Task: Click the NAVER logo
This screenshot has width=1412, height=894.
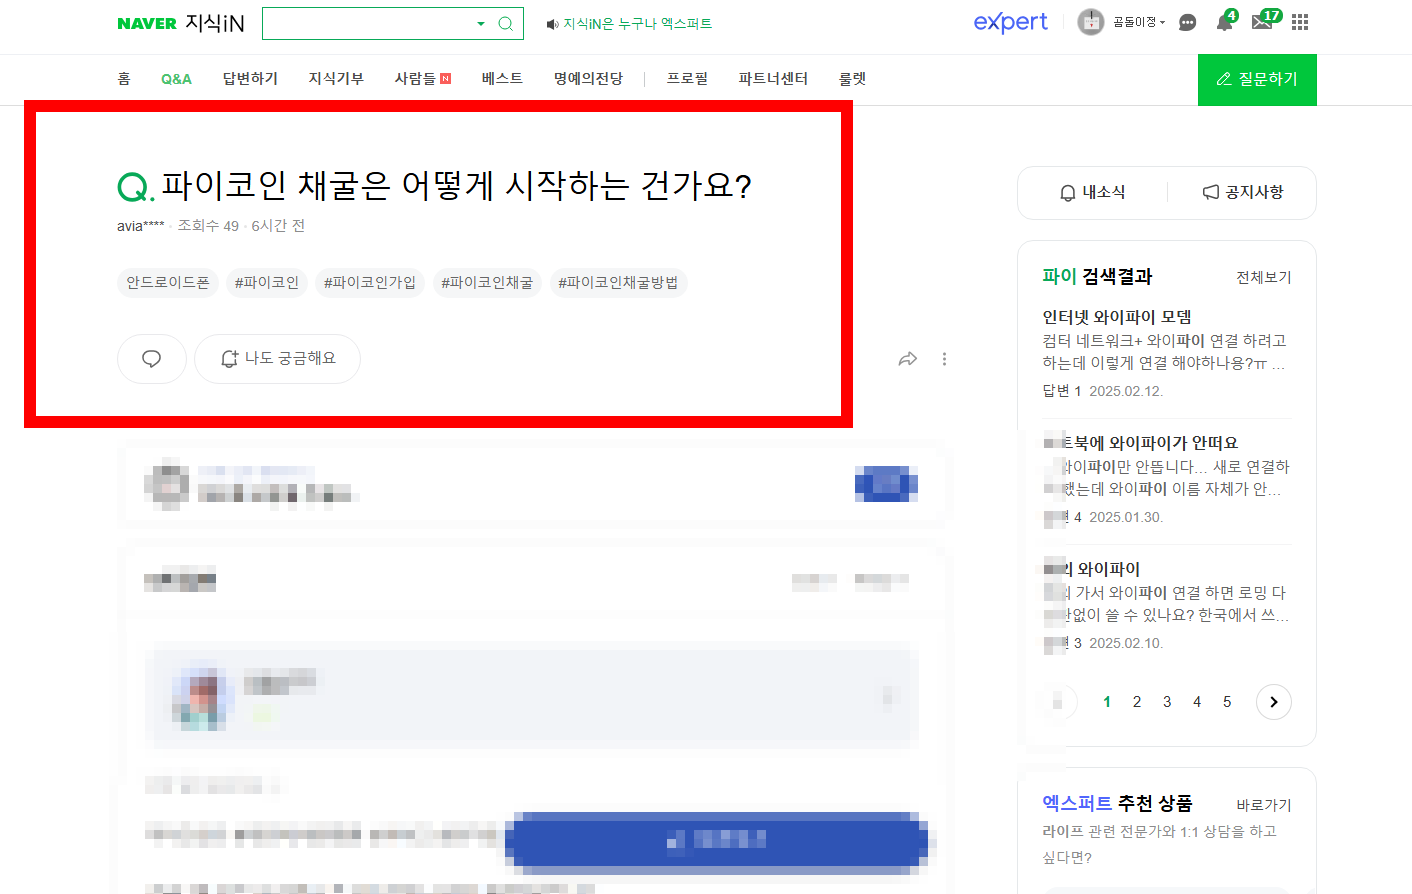Action: pos(147,23)
